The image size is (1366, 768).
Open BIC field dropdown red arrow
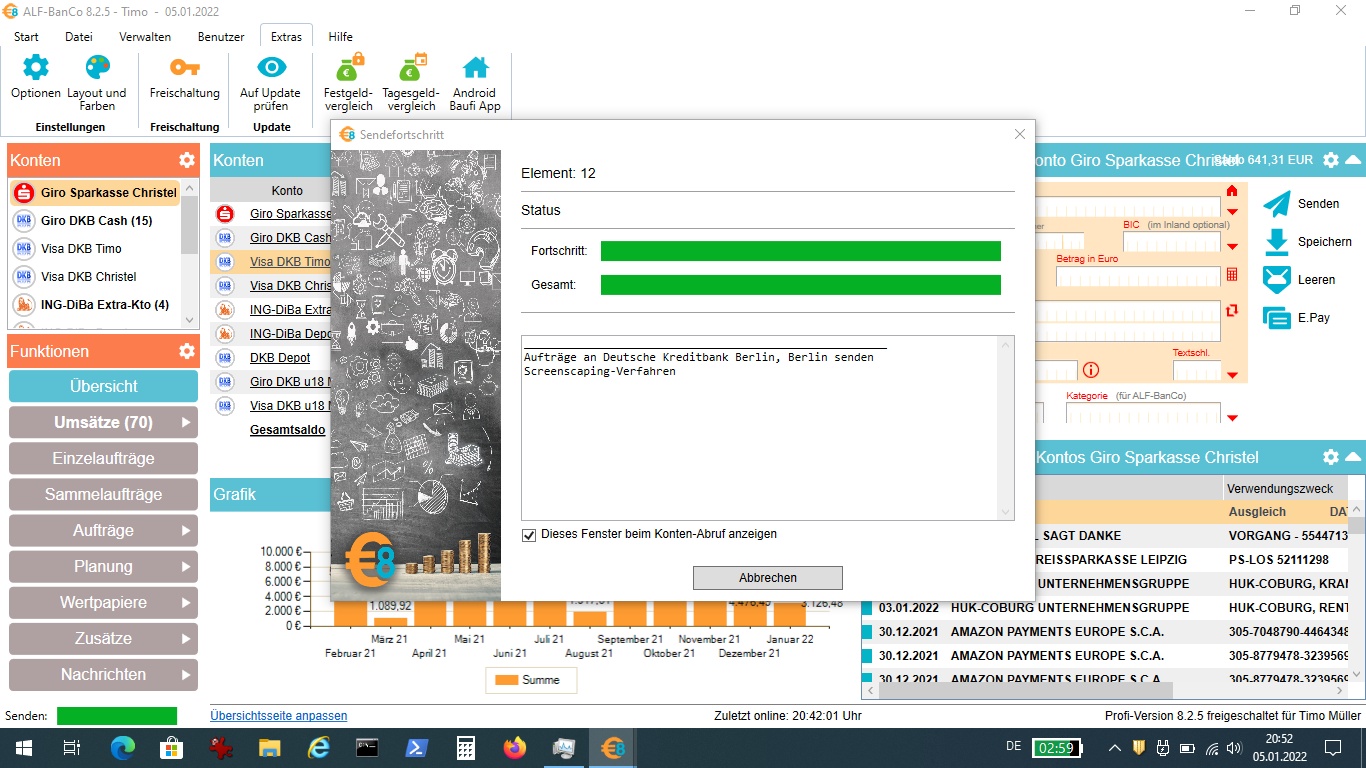coord(1232,247)
